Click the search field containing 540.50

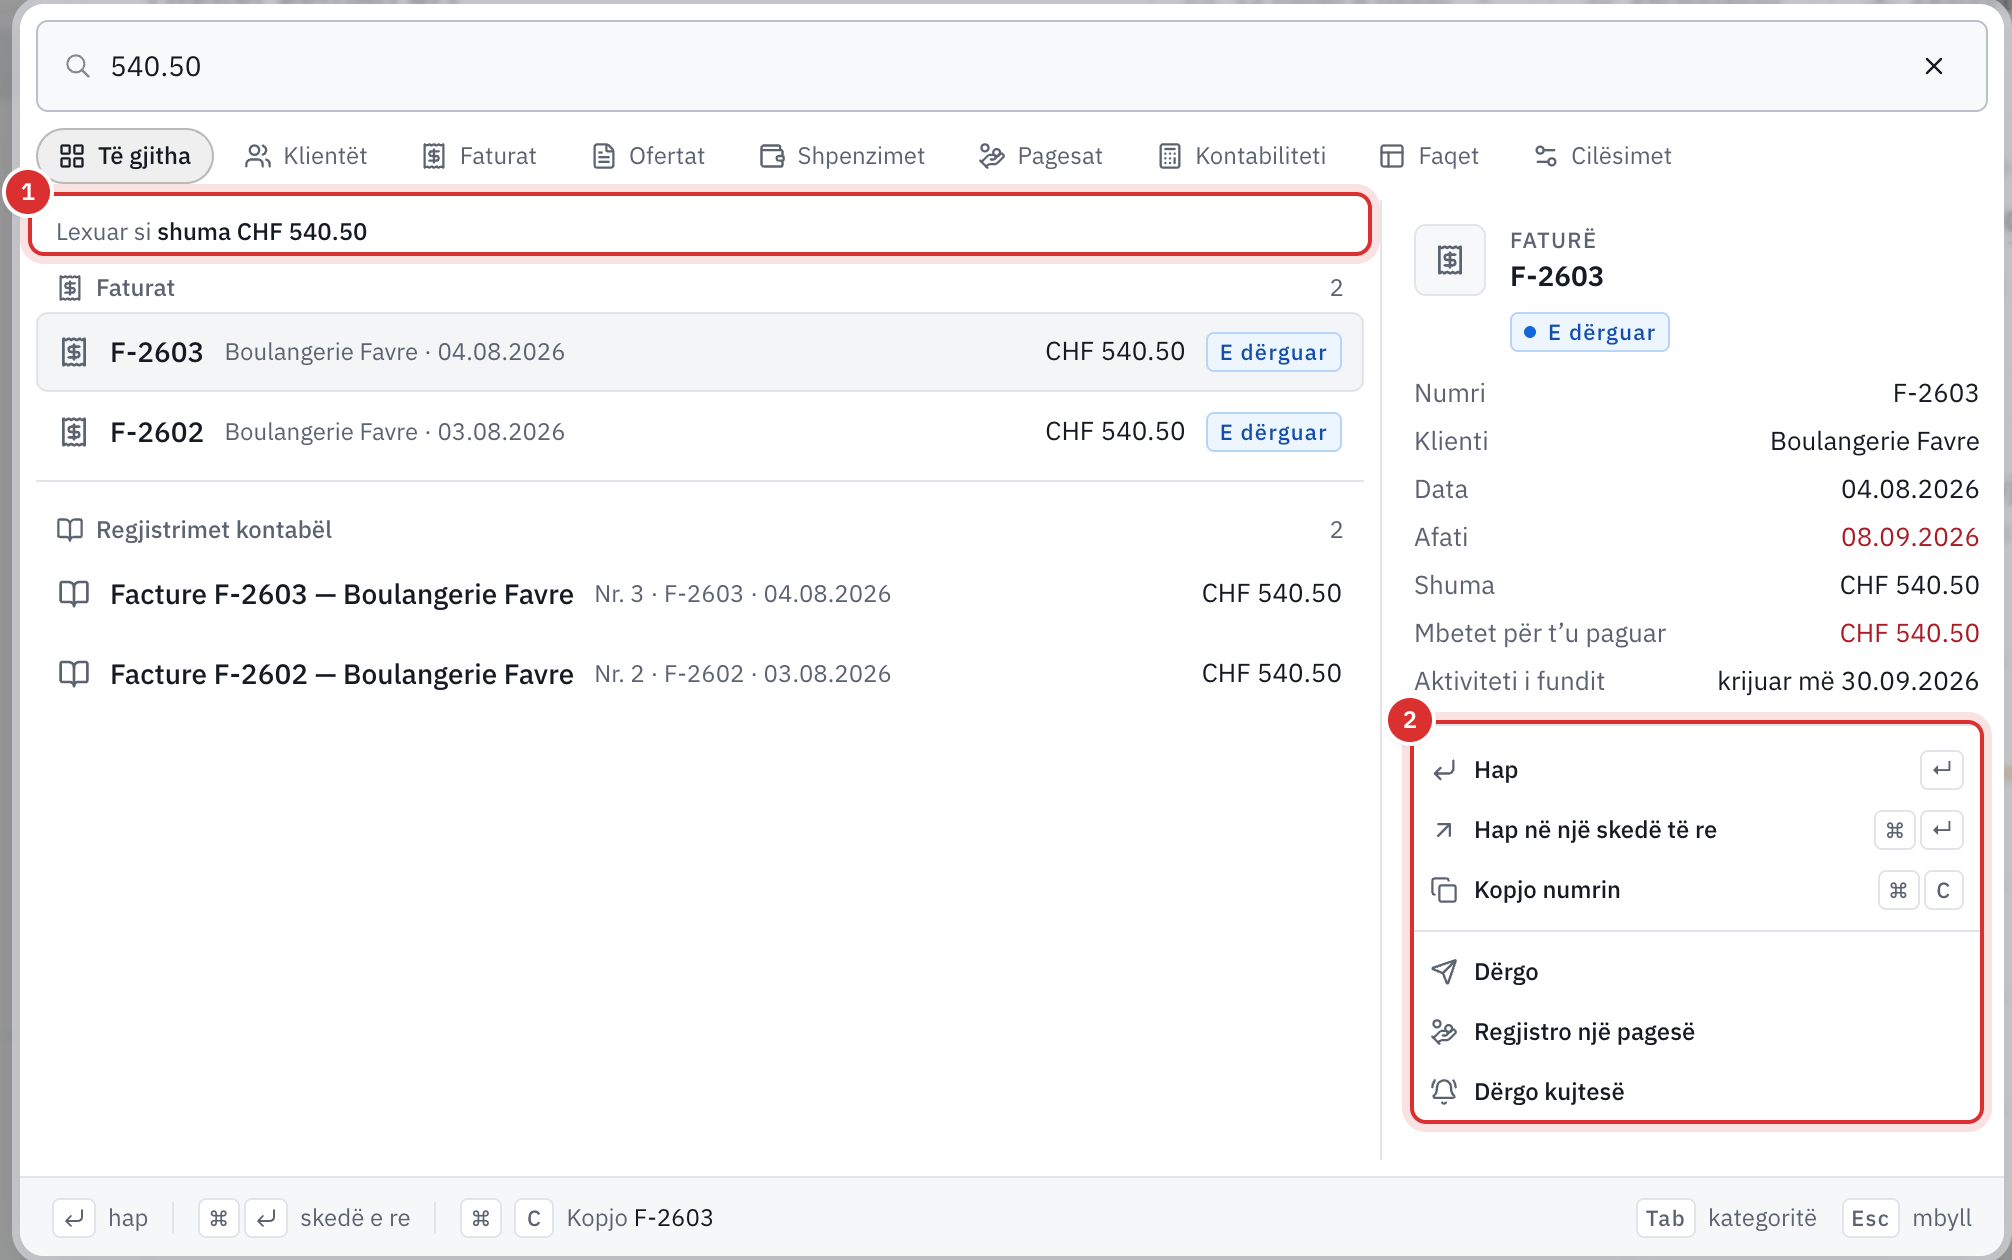pyautogui.click(x=1011, y=66)
